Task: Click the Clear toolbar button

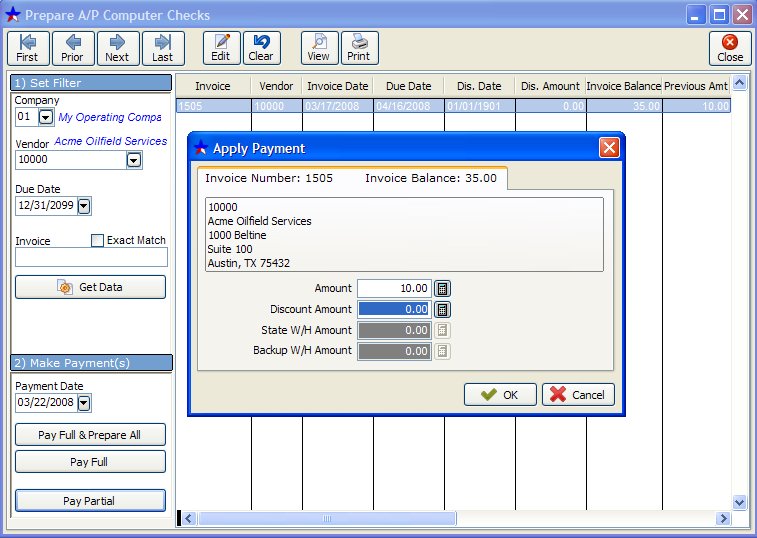Action: (261, 48)
